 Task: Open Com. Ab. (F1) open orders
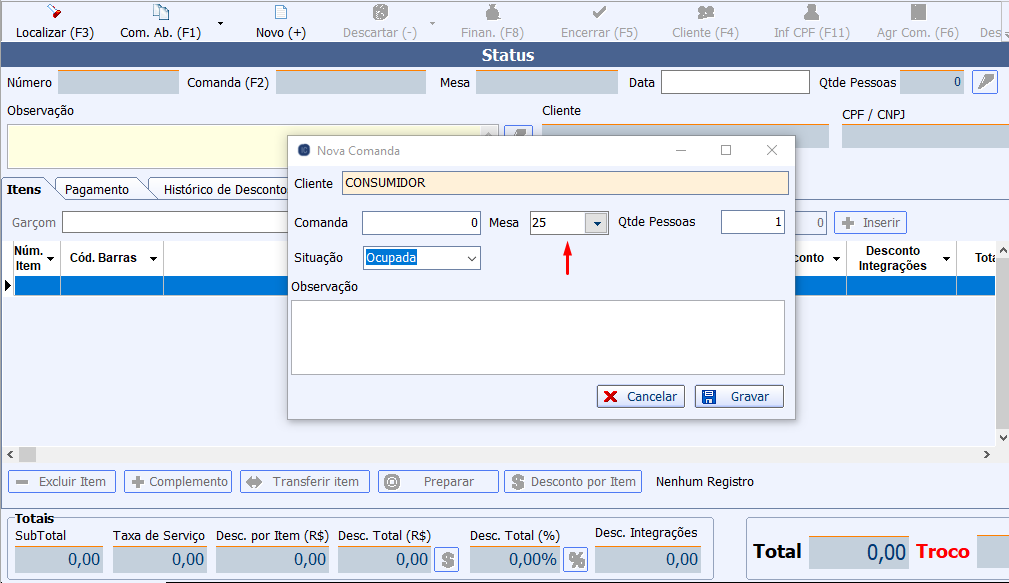click(x=160, y=13)
